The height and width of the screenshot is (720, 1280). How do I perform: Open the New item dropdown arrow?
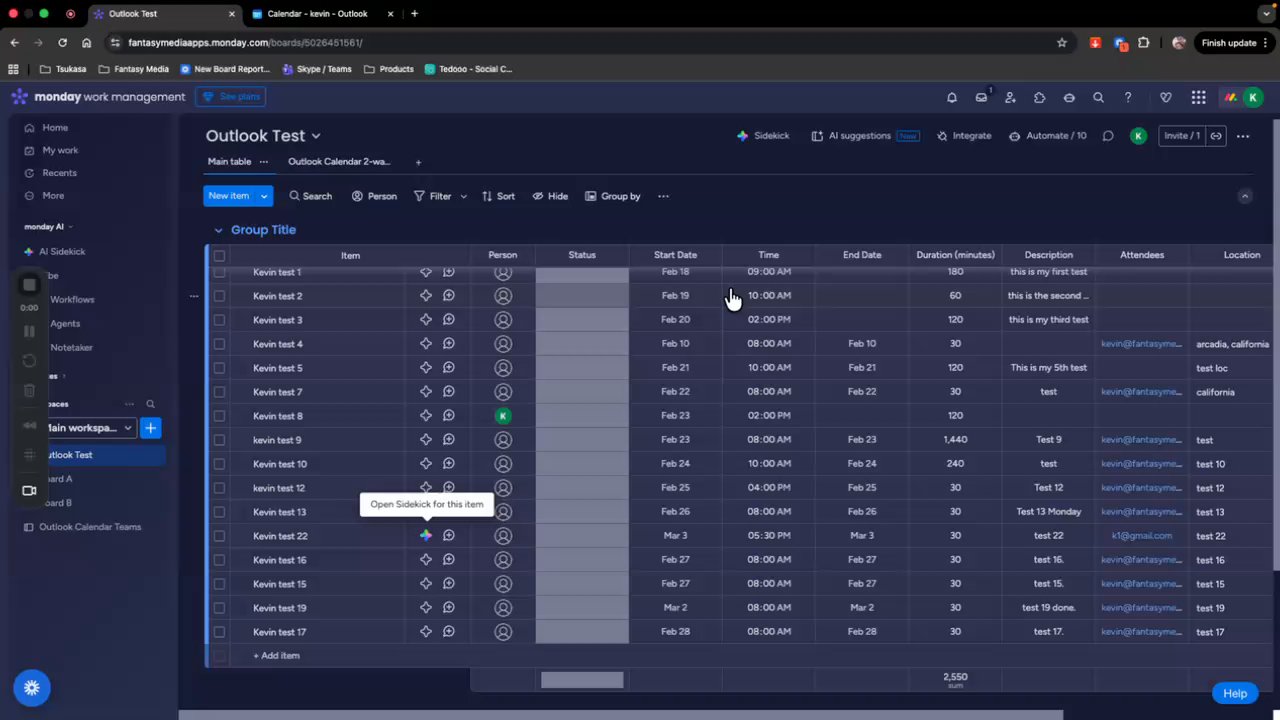pyautogui.click(x=264, y=196)
